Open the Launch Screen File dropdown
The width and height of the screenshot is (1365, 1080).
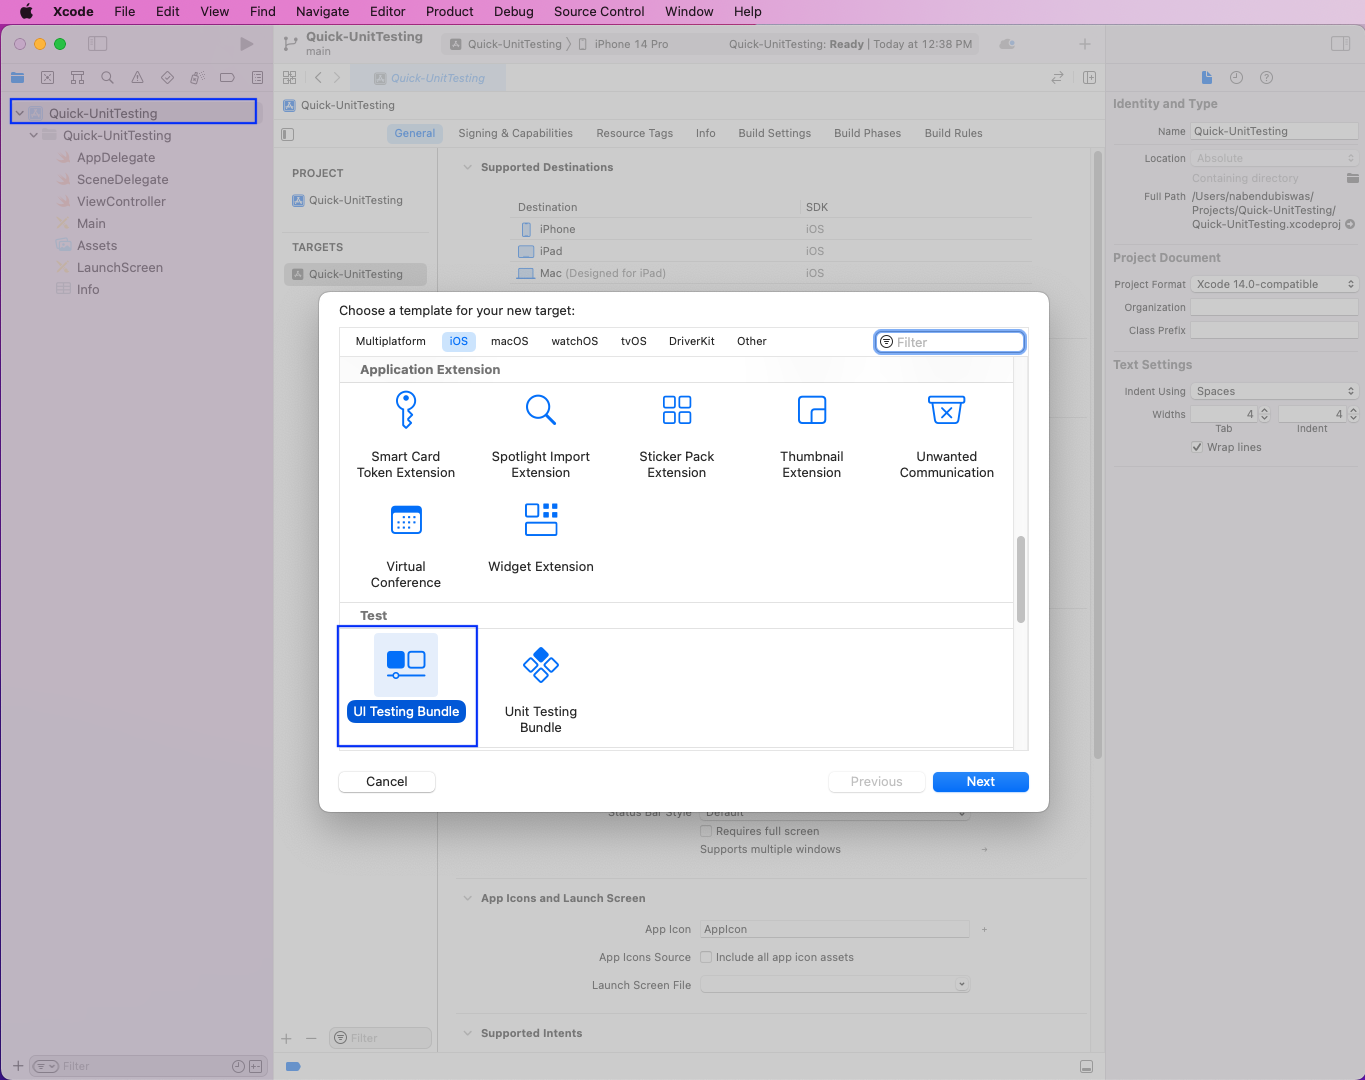pos(835,985)
